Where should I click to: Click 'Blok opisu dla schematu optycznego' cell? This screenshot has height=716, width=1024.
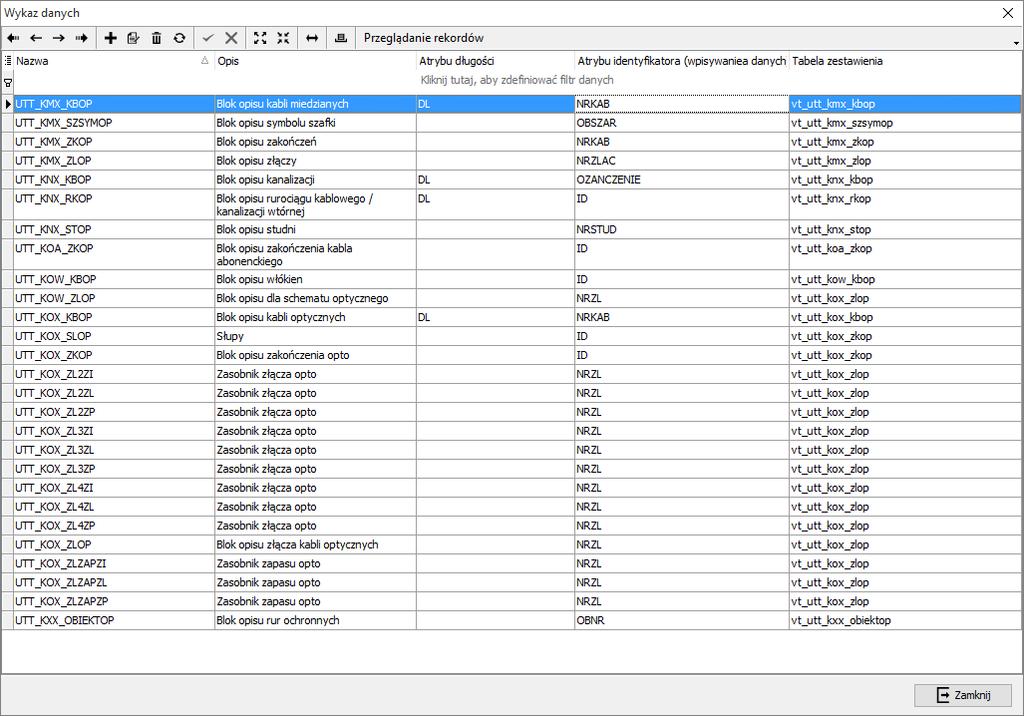pos(315,298)
